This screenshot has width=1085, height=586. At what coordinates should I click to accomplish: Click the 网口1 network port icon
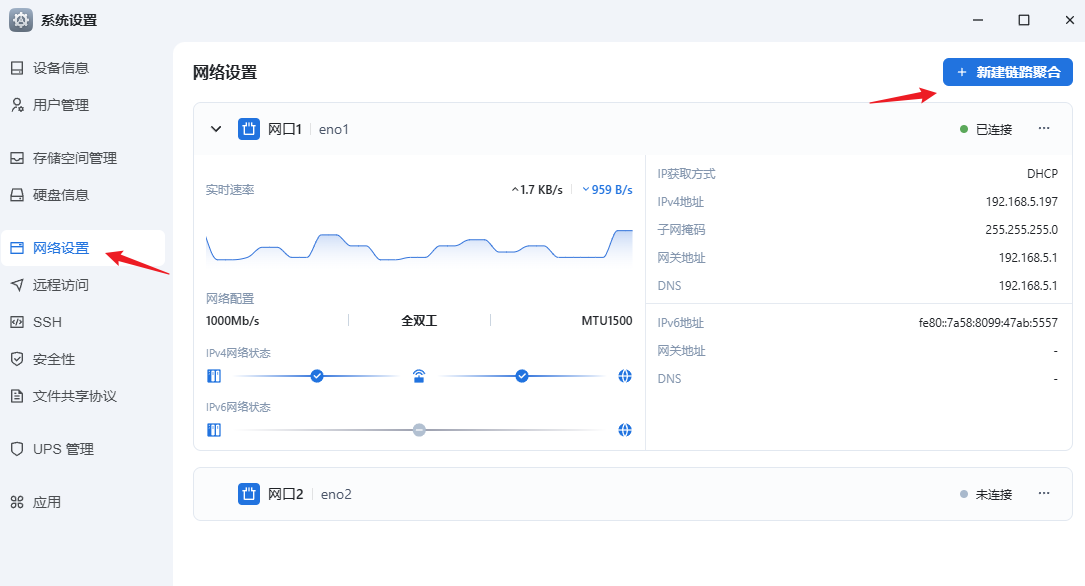(x=249, y=129)
